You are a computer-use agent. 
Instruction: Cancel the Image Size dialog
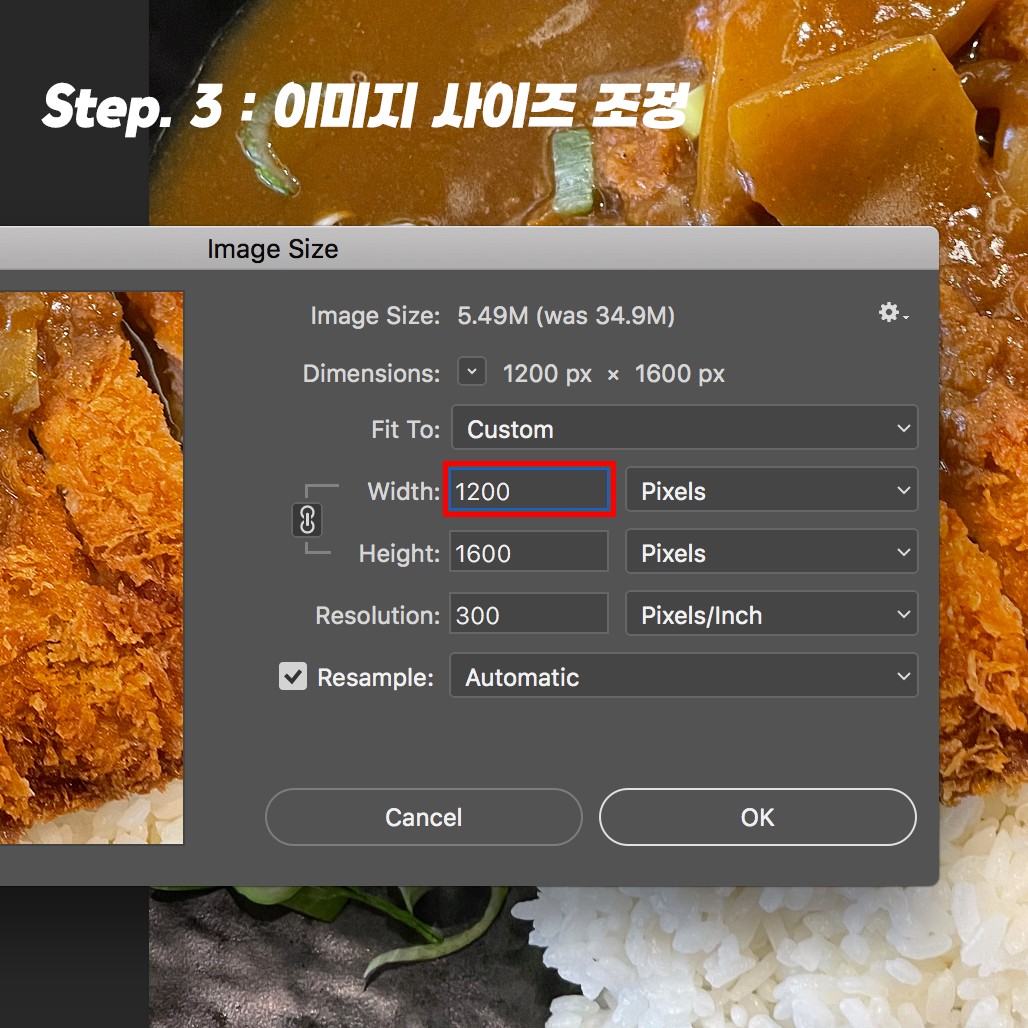pos(424,817)
